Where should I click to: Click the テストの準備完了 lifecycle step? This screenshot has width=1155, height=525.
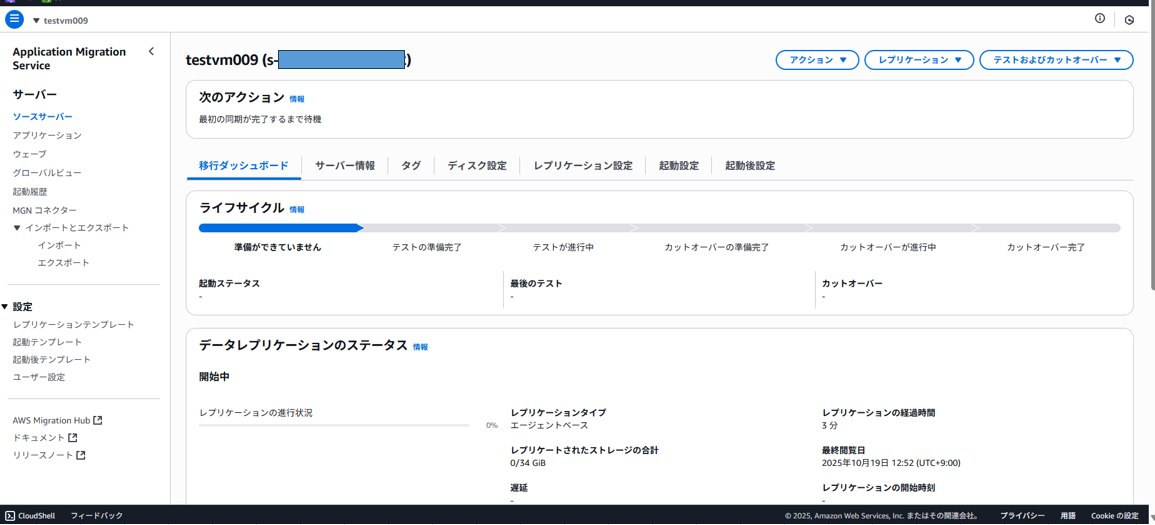point(427,247)
